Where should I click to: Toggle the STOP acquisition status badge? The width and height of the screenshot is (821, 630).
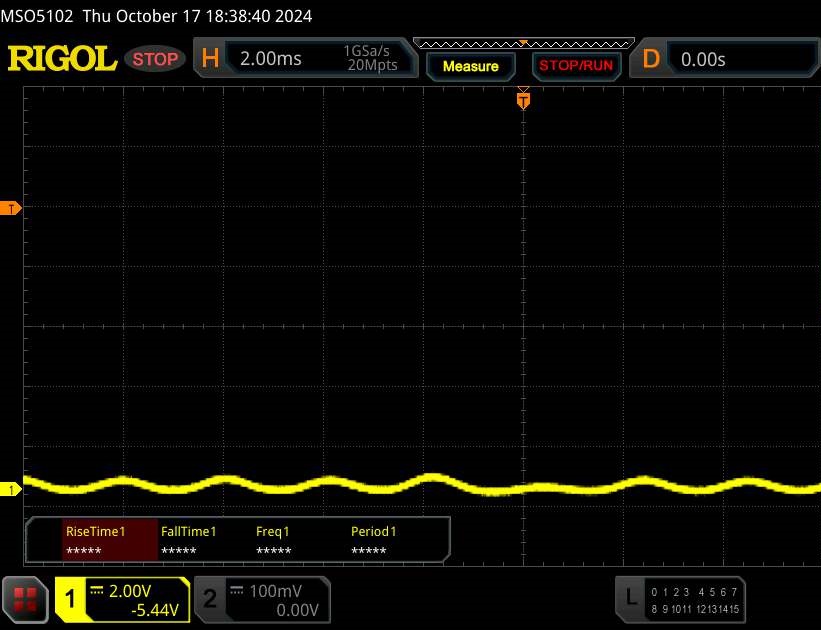[157, 59]
